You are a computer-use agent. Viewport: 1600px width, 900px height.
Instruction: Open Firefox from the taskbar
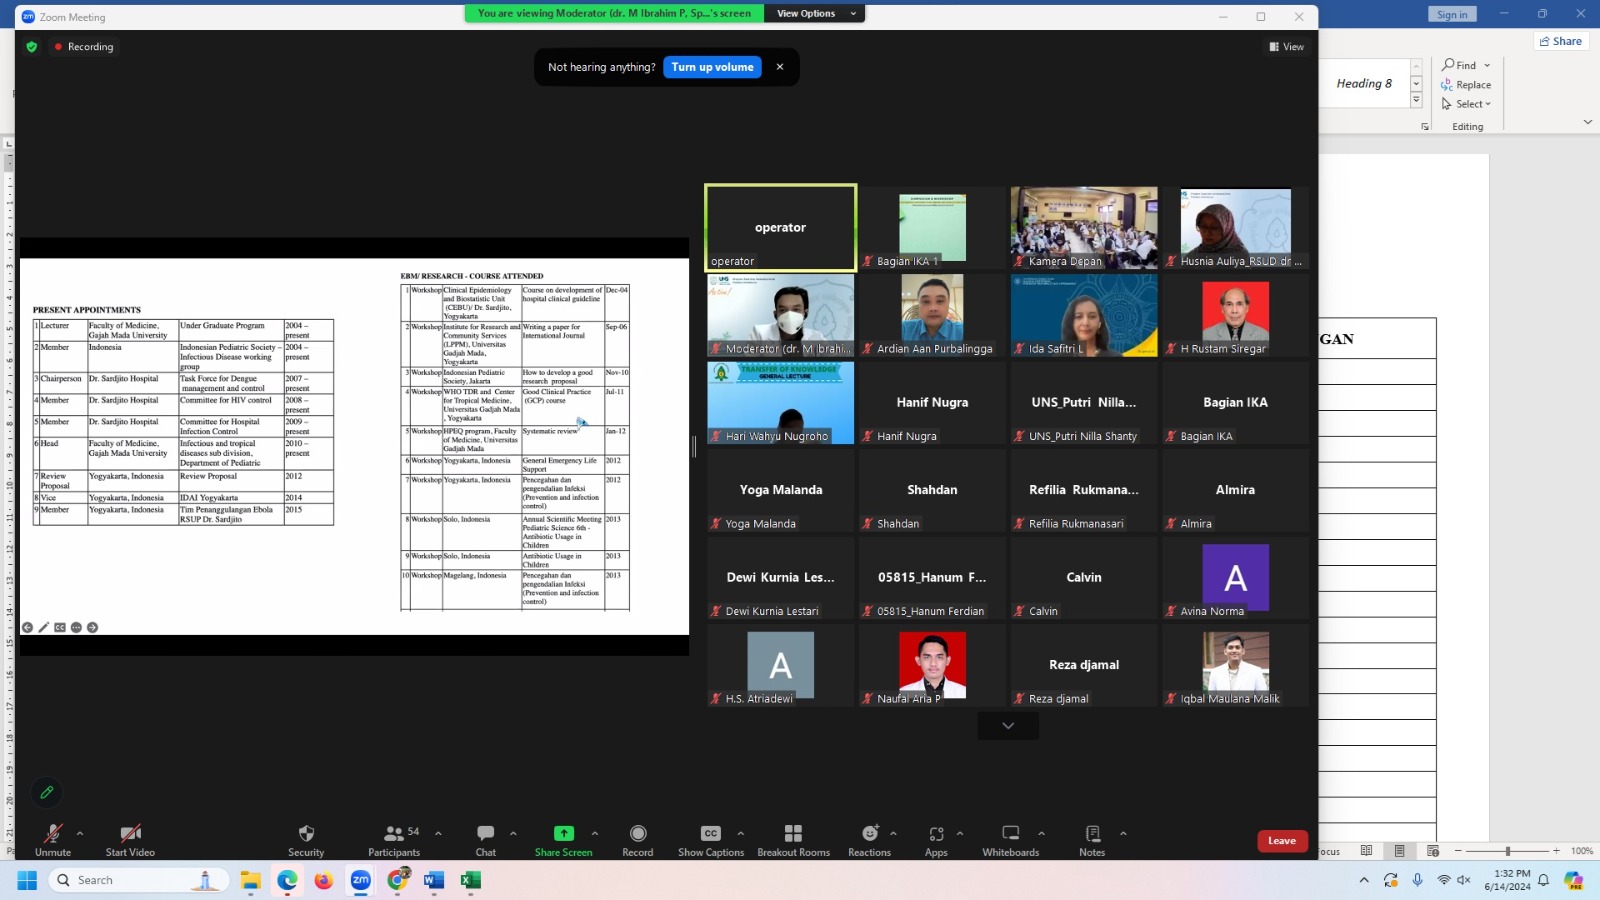324,880
